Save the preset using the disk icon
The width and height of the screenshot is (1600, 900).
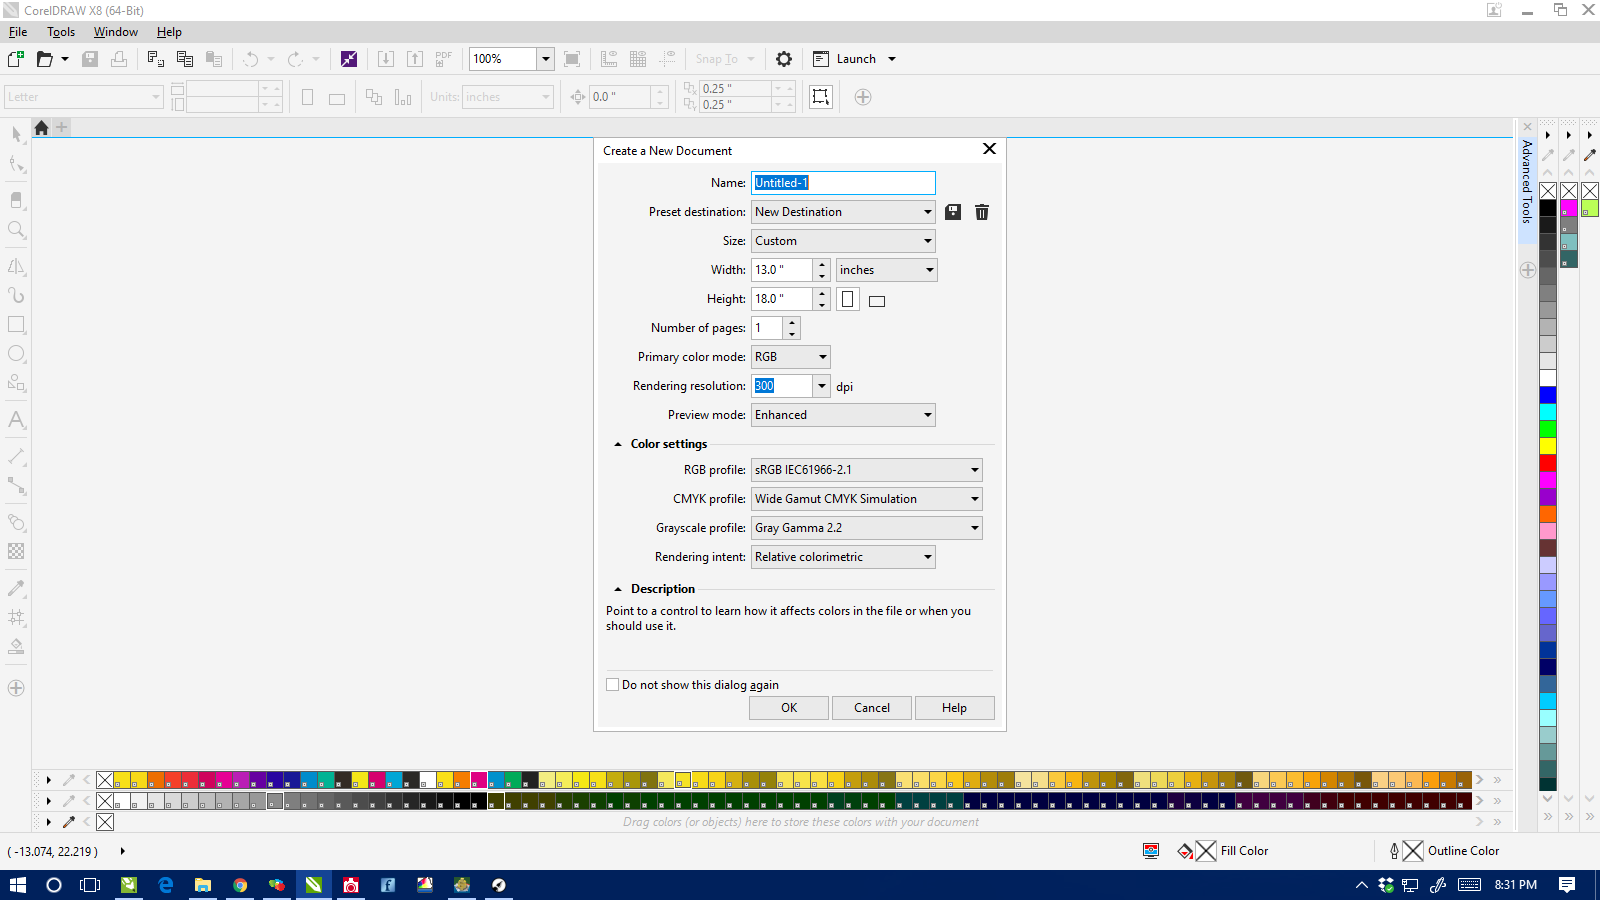pos(952,212)
